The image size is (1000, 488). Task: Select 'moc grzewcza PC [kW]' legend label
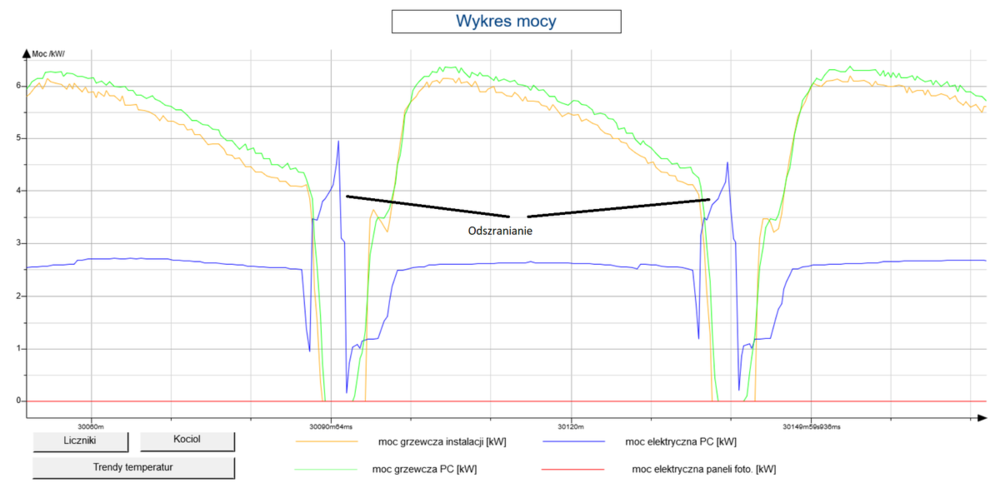(x=427, y=467)
